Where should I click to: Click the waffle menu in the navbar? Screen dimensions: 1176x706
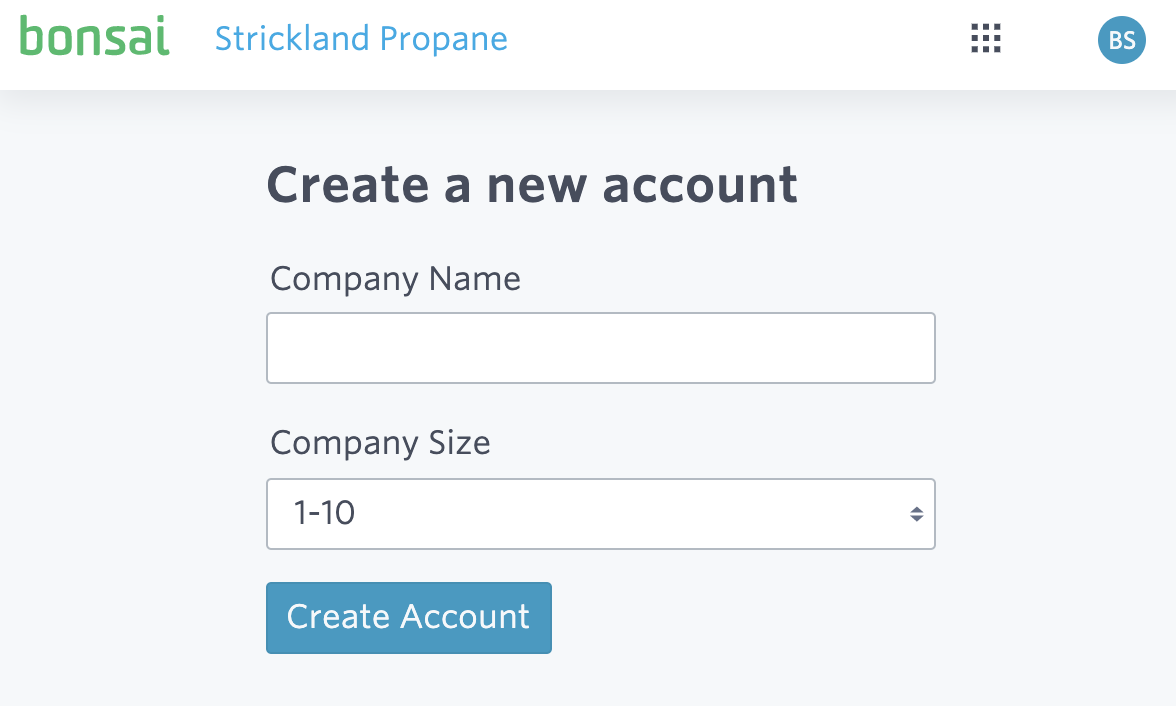pyautogui.click(x=985, y=39)
